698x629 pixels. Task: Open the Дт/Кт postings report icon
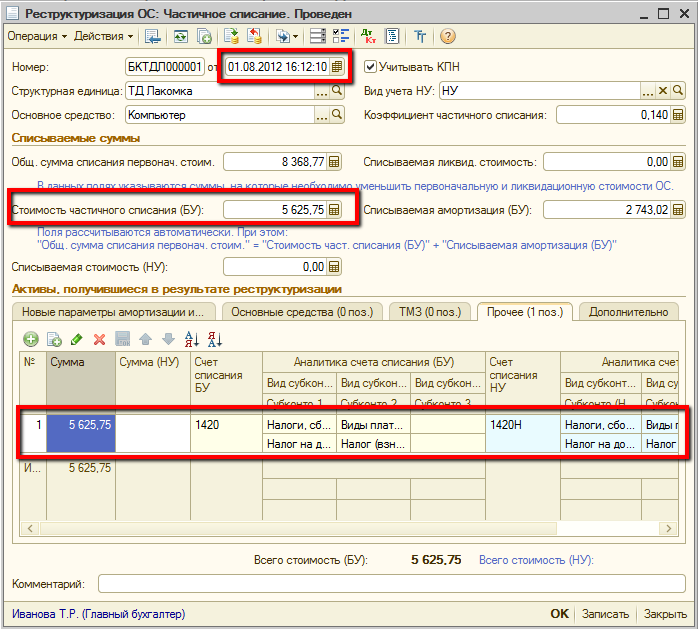368,36
